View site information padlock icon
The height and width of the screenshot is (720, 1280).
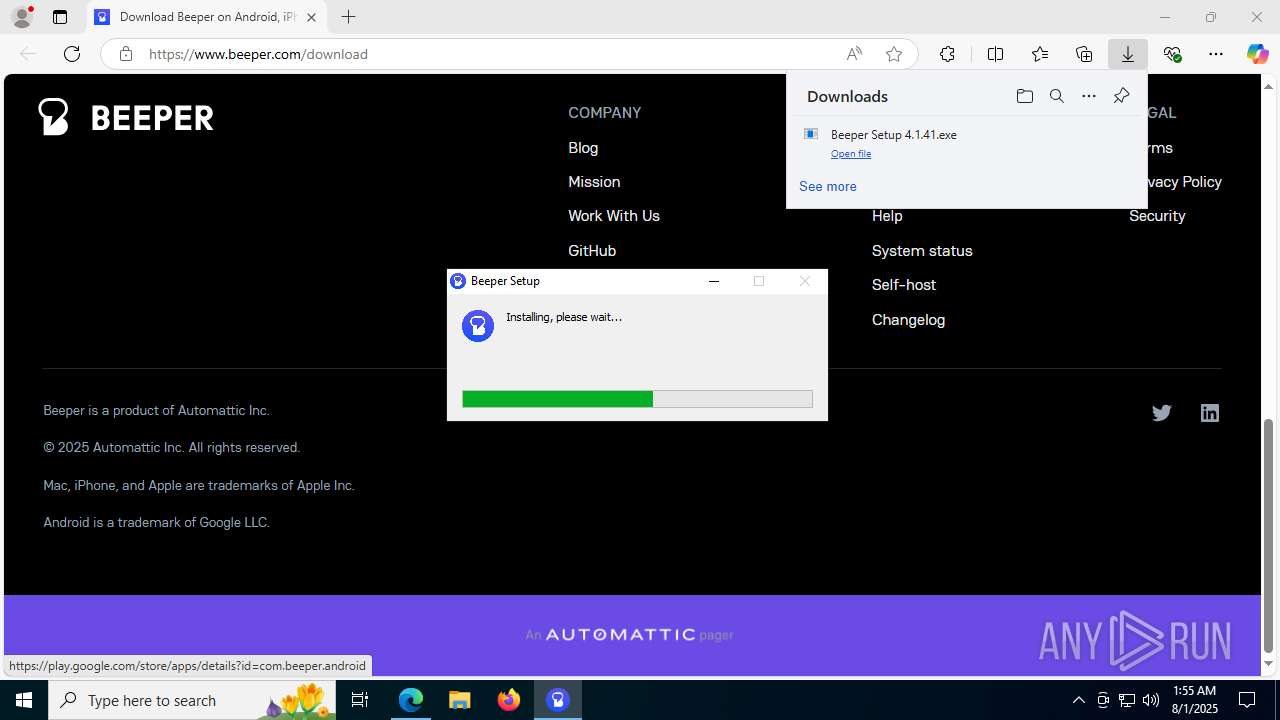pos(126,54)
